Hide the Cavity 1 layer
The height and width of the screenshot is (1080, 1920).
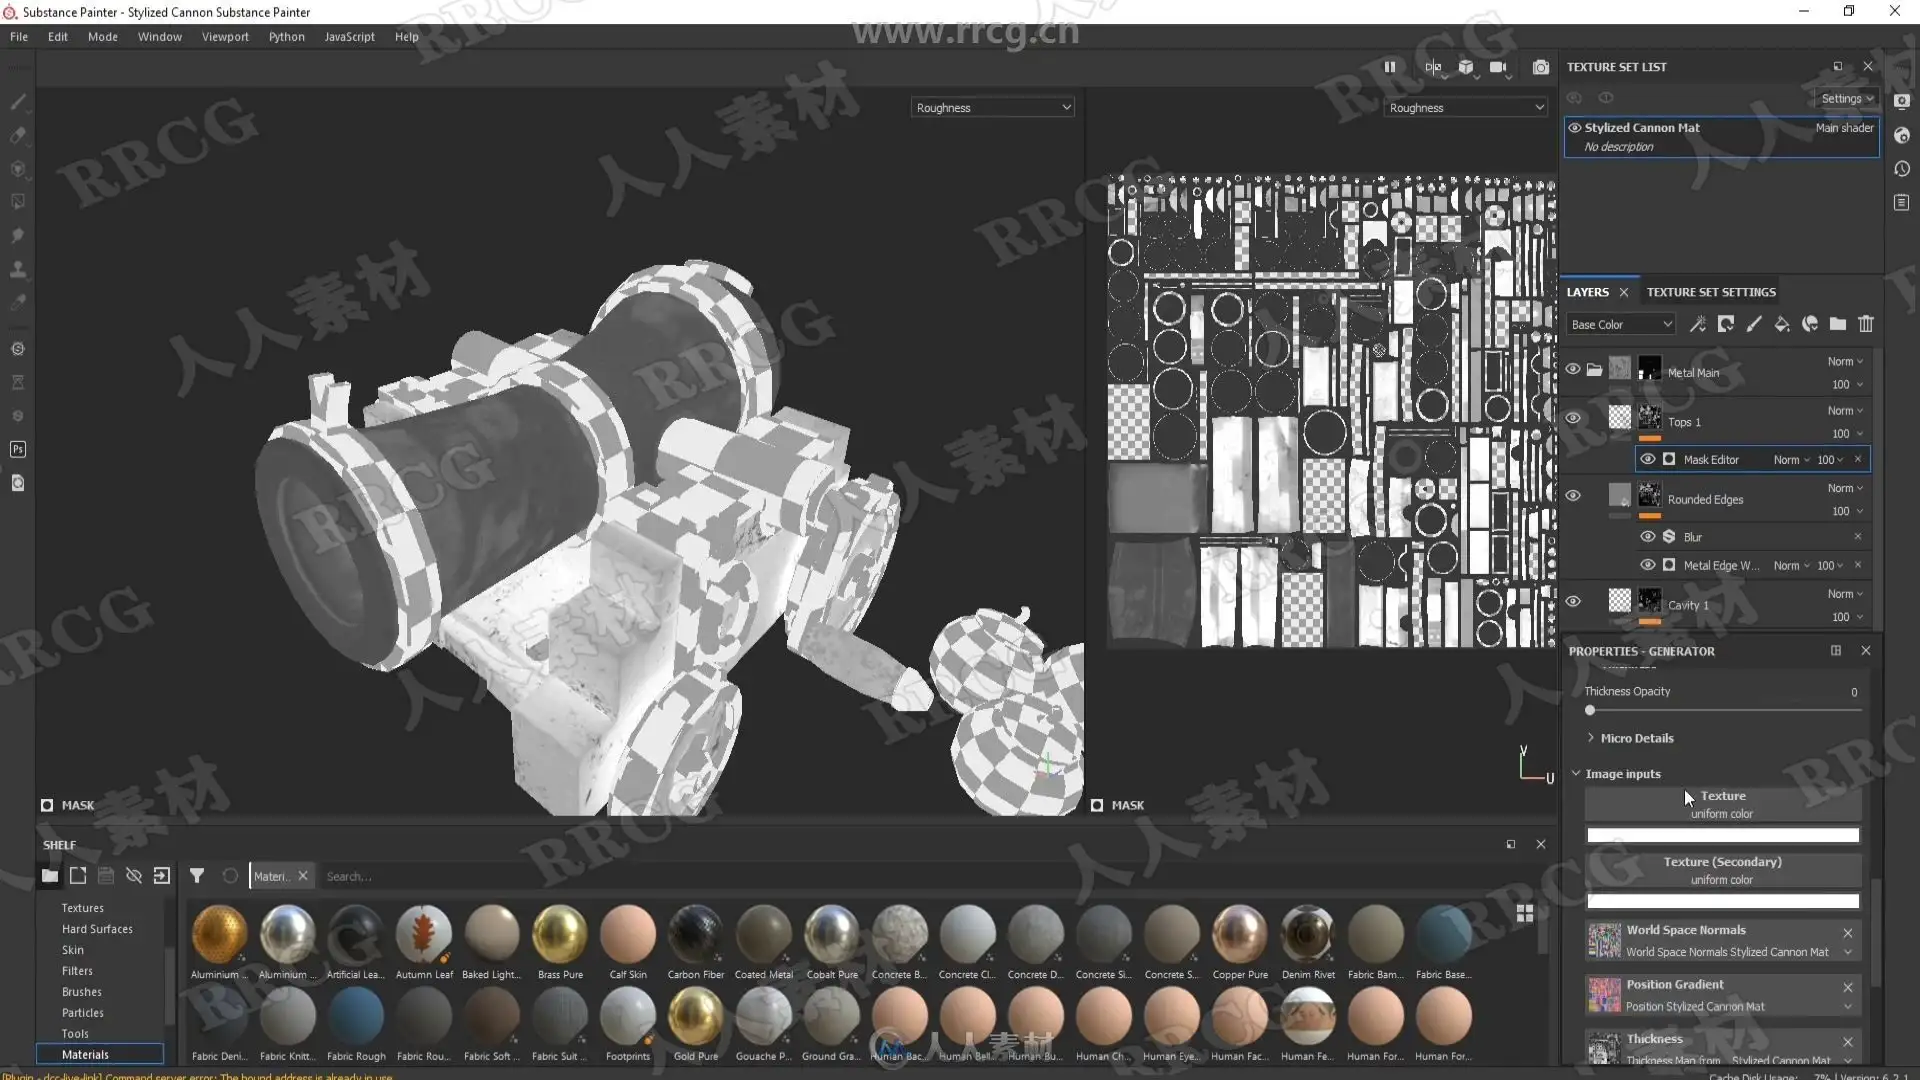[x=1573, y=602]
